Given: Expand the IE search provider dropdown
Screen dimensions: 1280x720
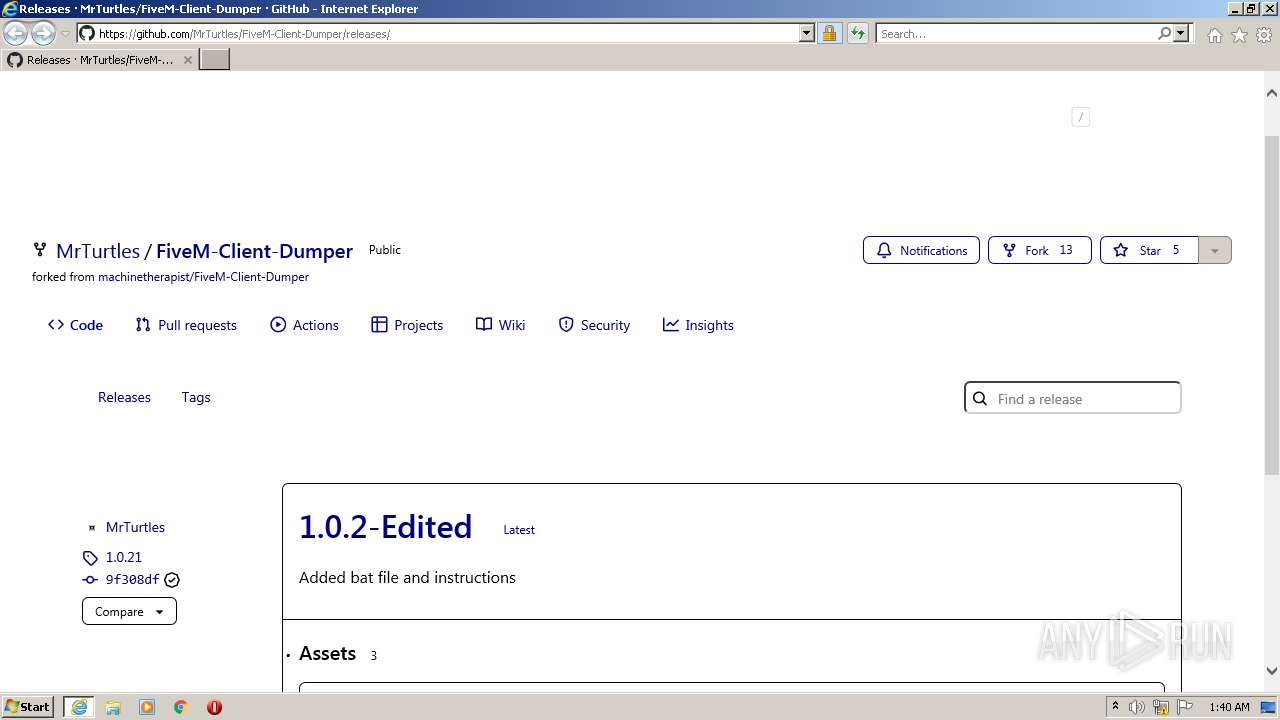Looking at the screenshot, I should click(x=1181, y=33).
